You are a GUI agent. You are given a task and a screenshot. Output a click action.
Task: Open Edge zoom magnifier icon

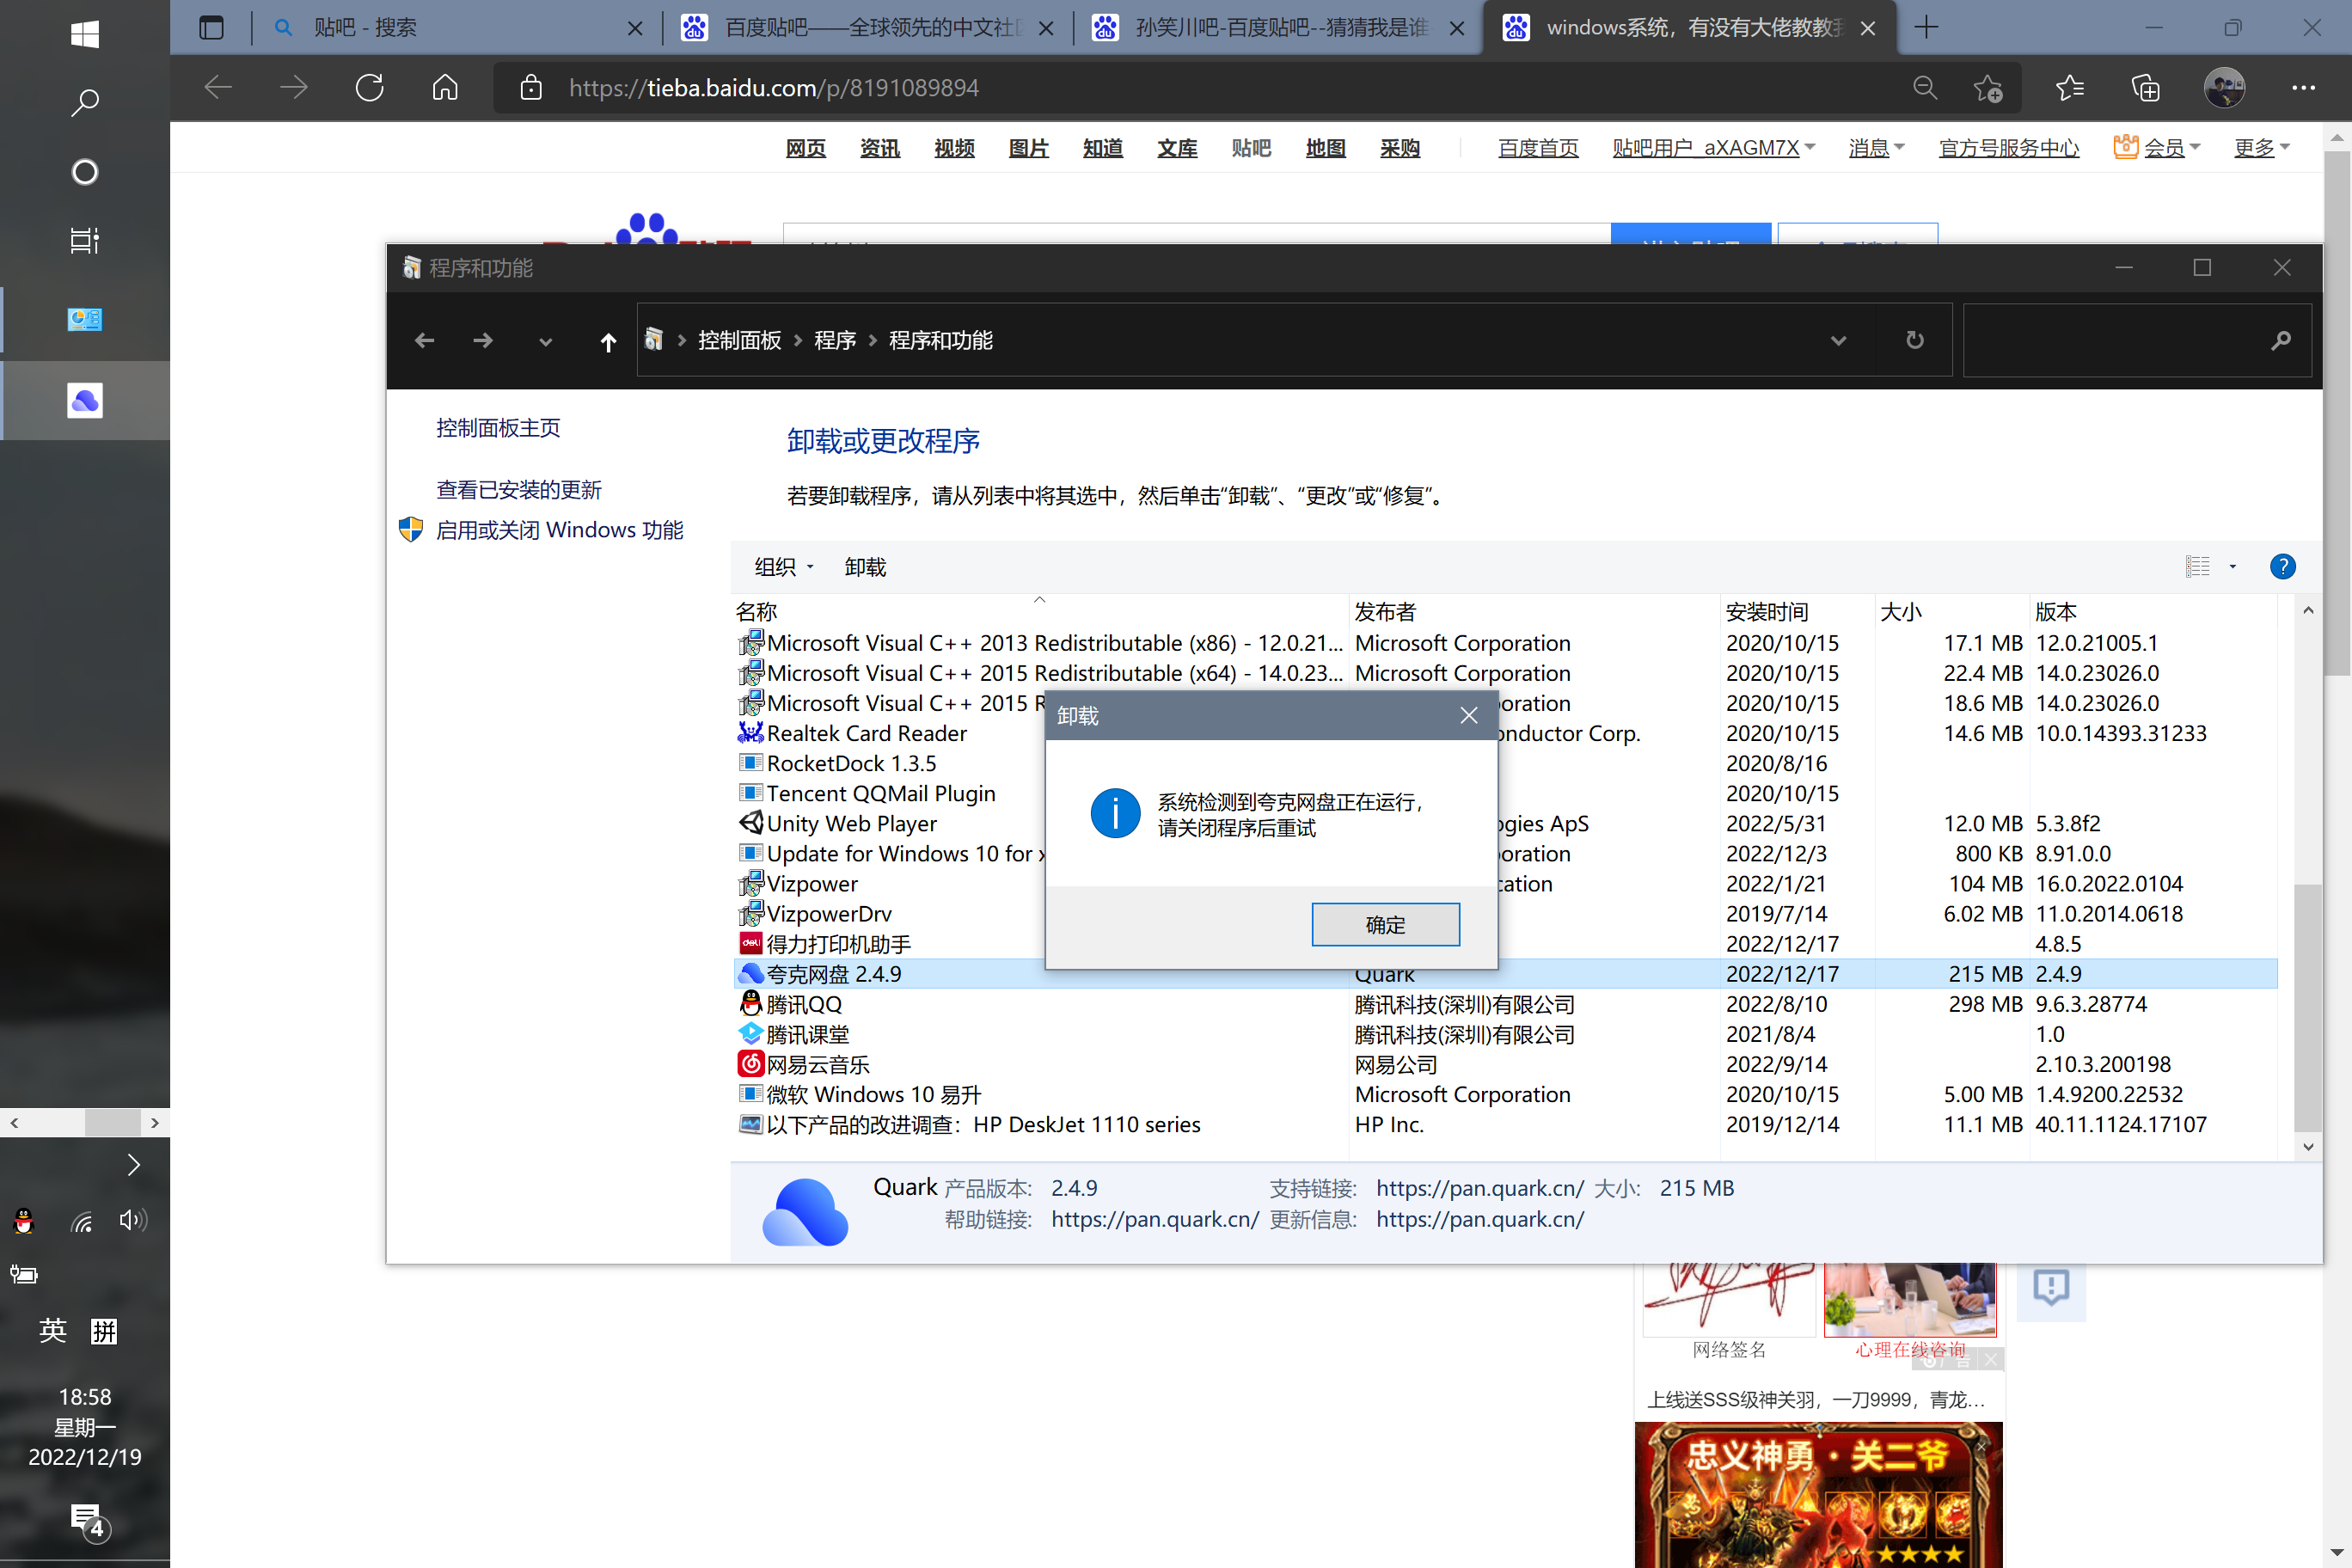coord(1925,88)
